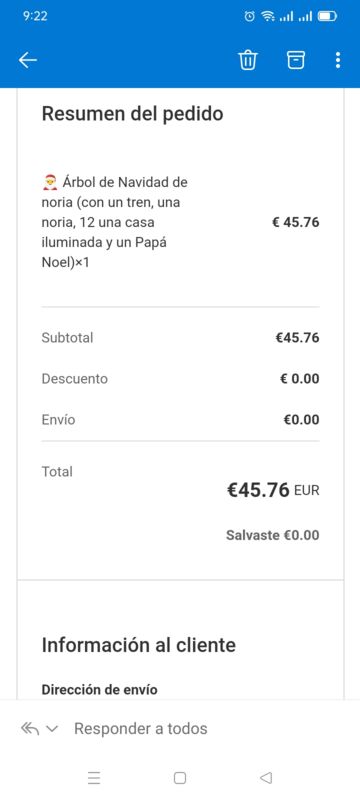Tap the Android back navigation triangle

(266, 778)
